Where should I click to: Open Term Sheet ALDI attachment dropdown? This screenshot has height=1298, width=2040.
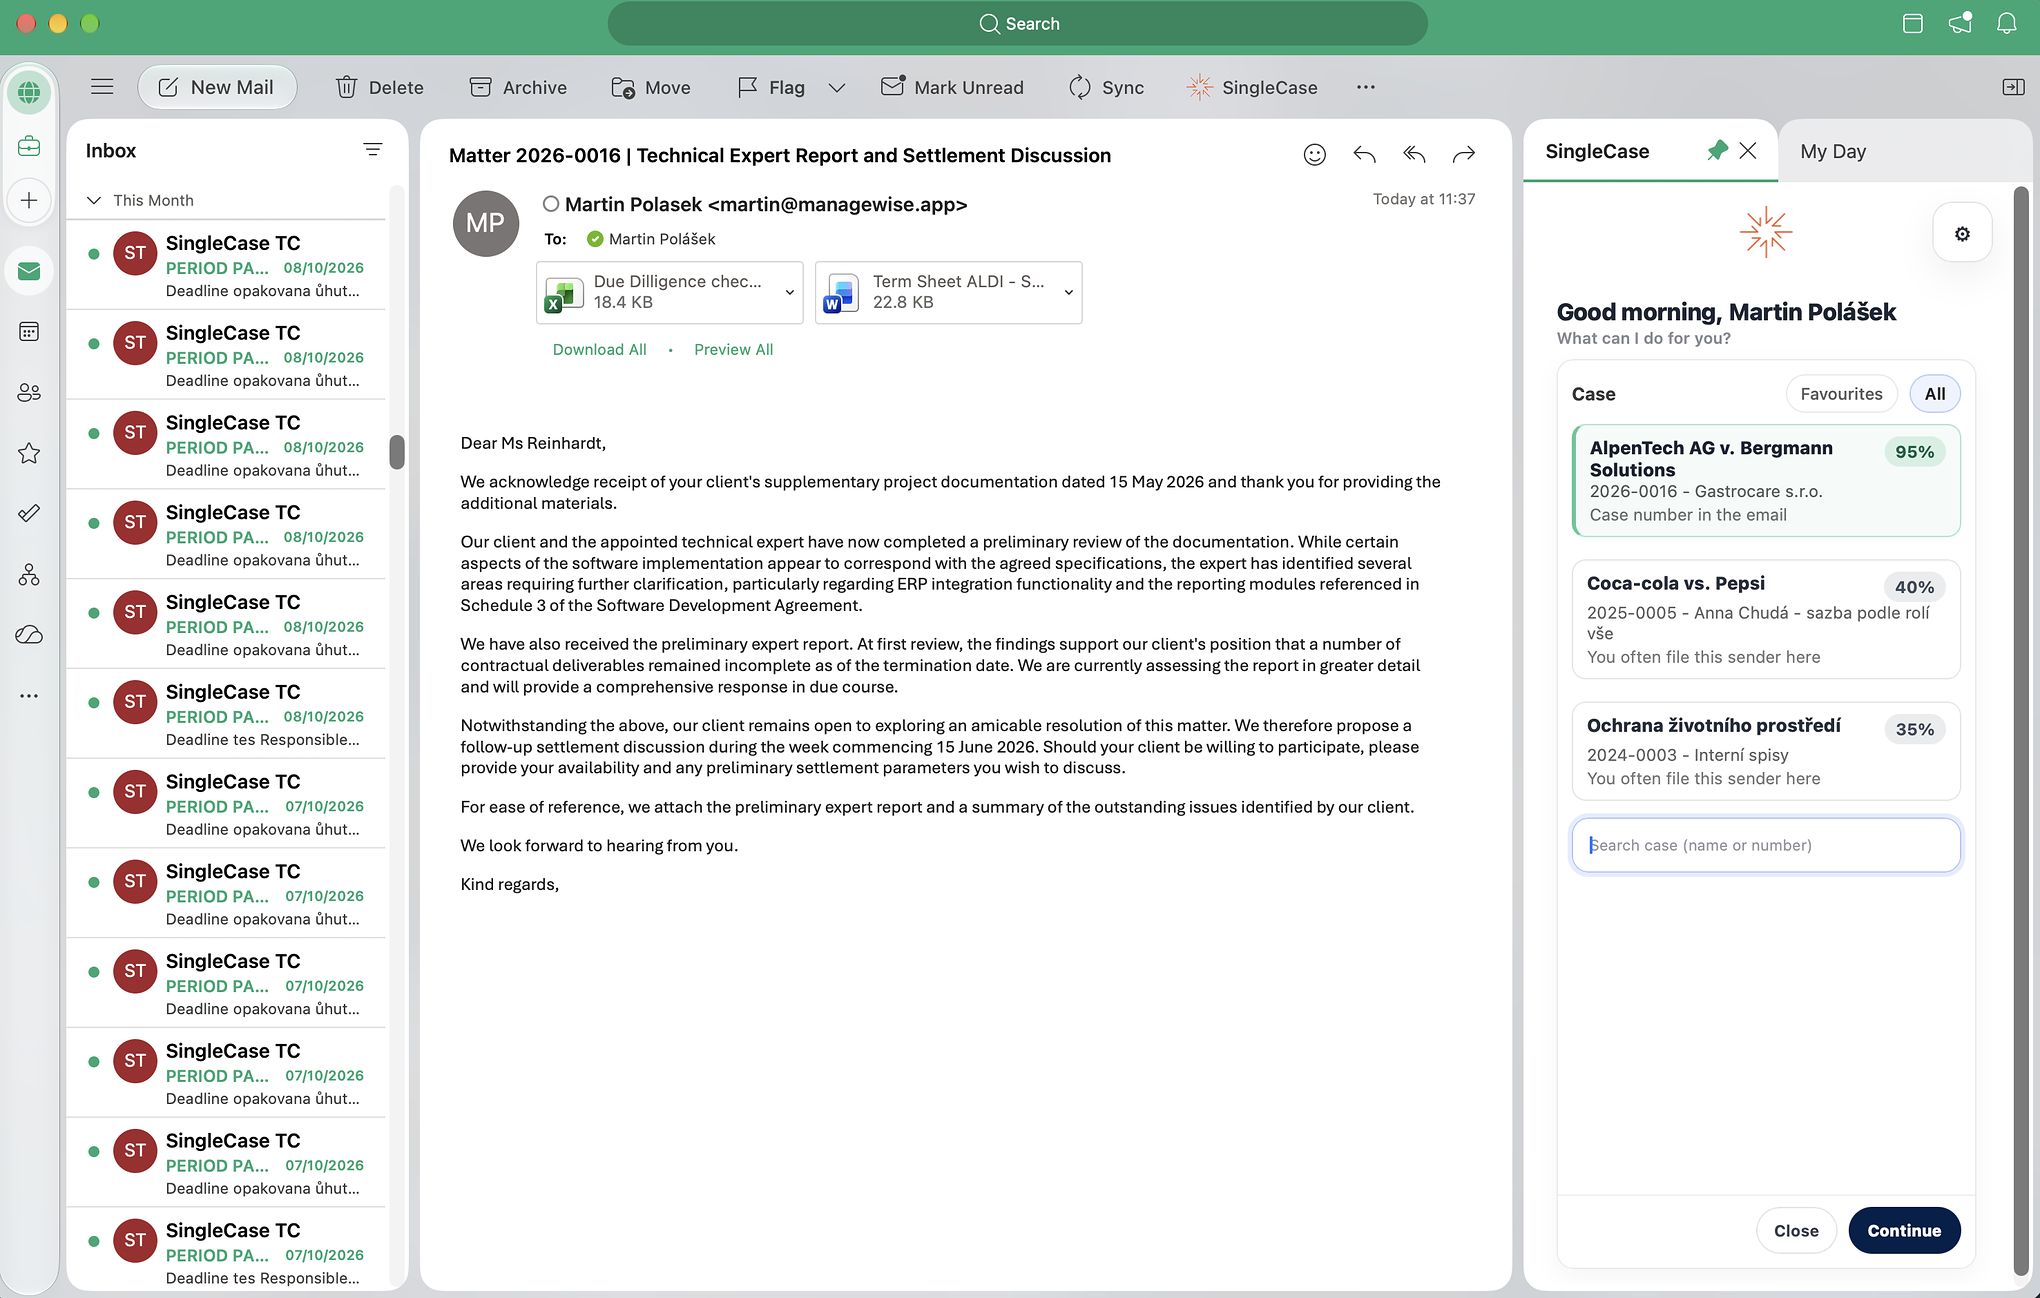click(1068, 292)
